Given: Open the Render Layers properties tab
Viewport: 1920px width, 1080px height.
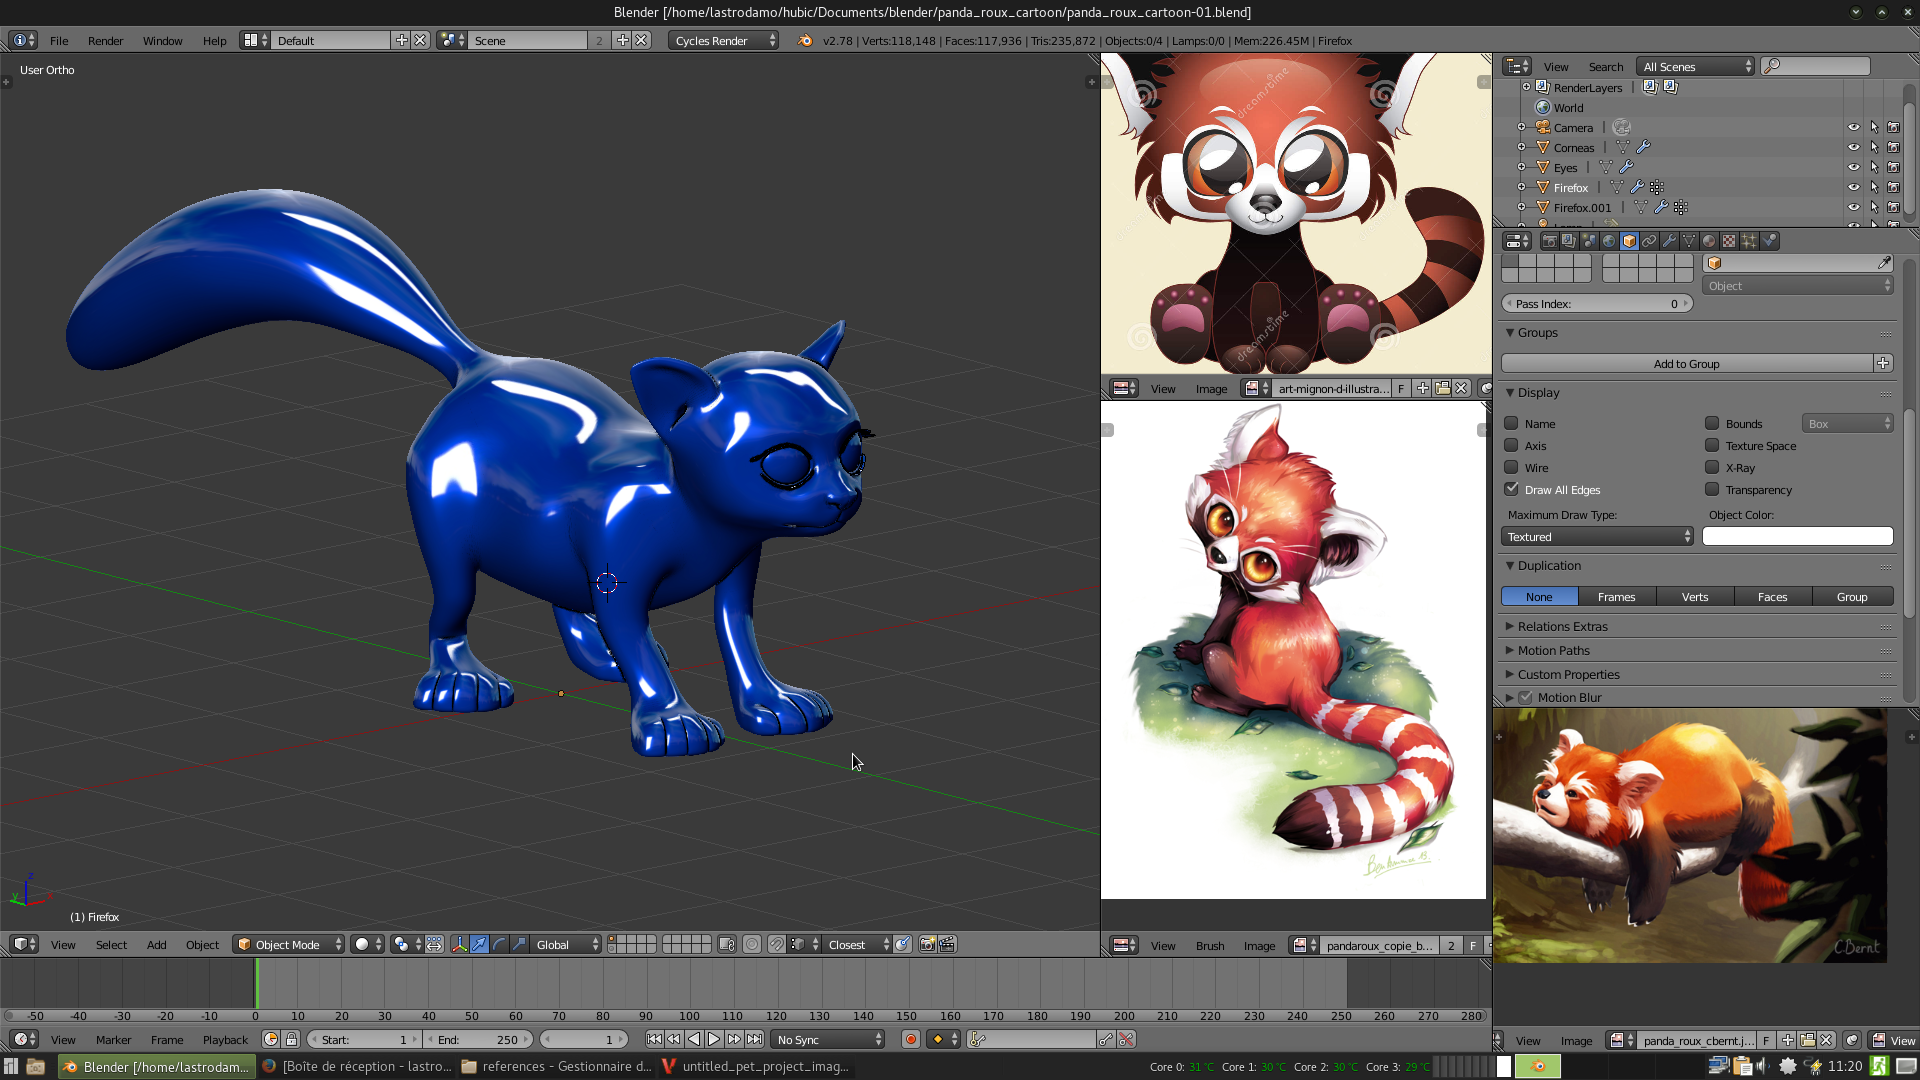Looking at the screenshot, I should [1569, 241].
